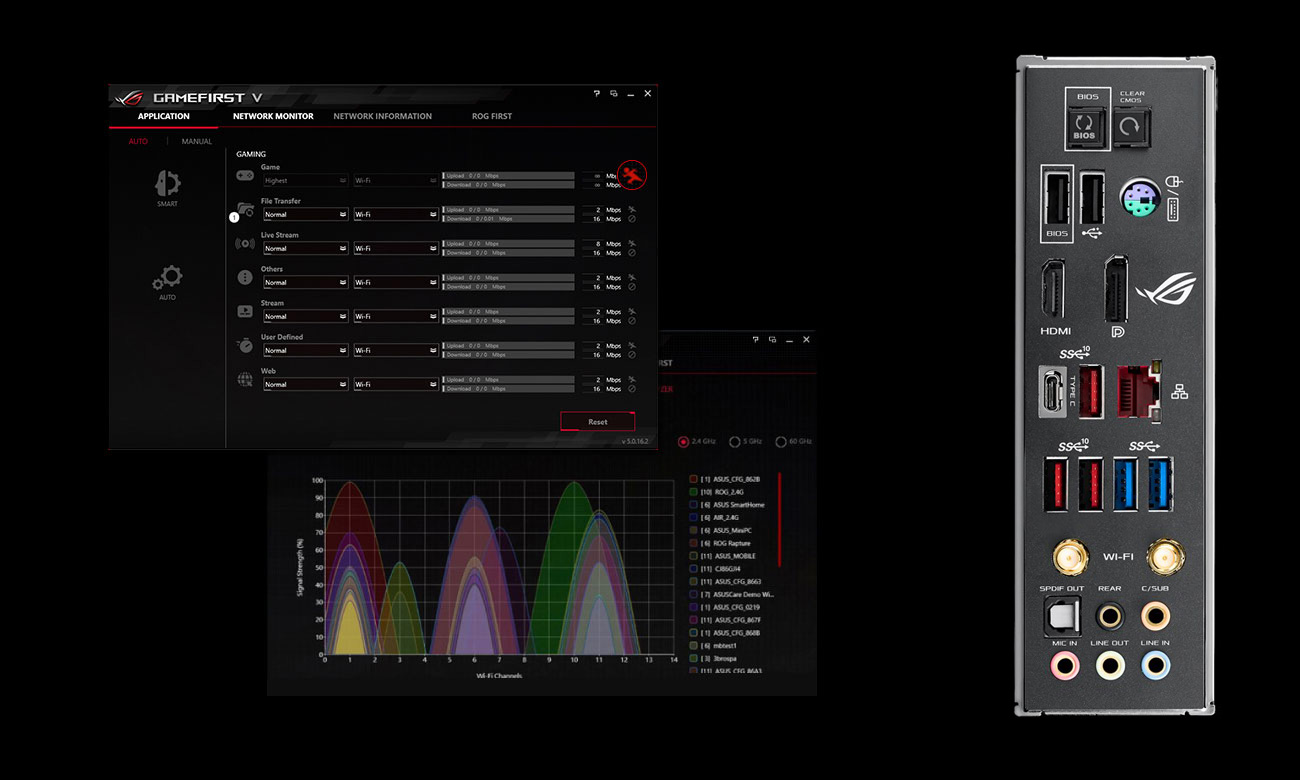Open Stream priority dropdown
The width and height of the screenshot is (1300, 780).
[305, 316]
